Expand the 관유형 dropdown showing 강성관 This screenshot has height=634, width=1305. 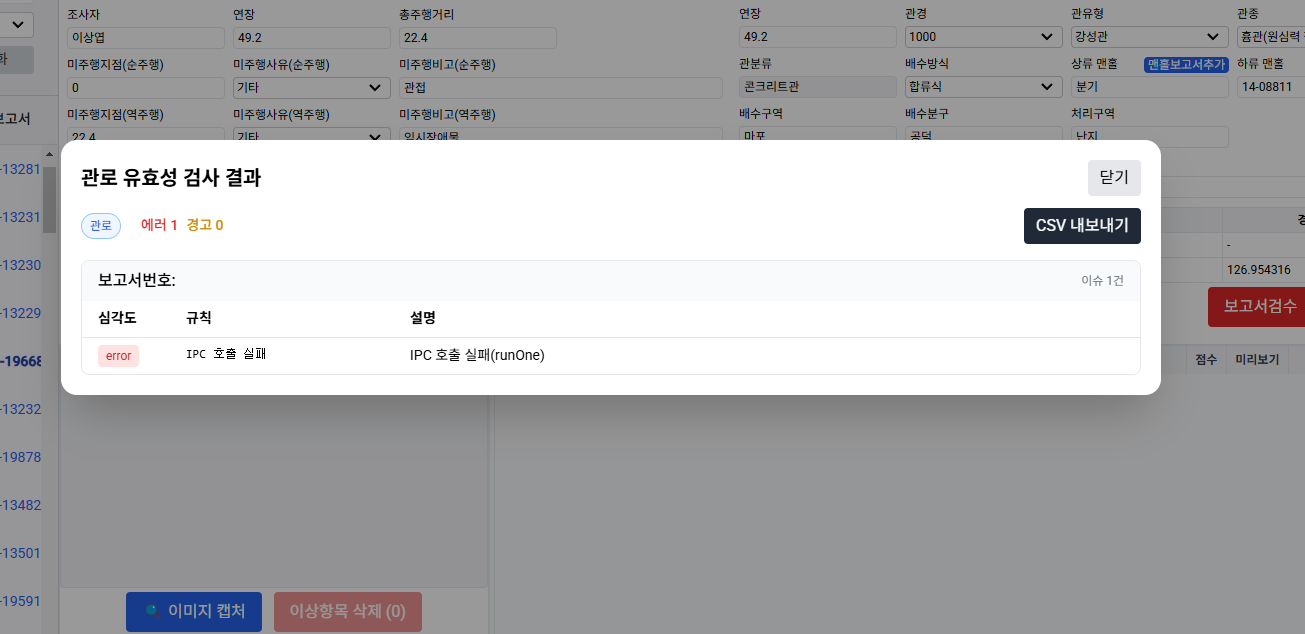[x=1148, y=37]
